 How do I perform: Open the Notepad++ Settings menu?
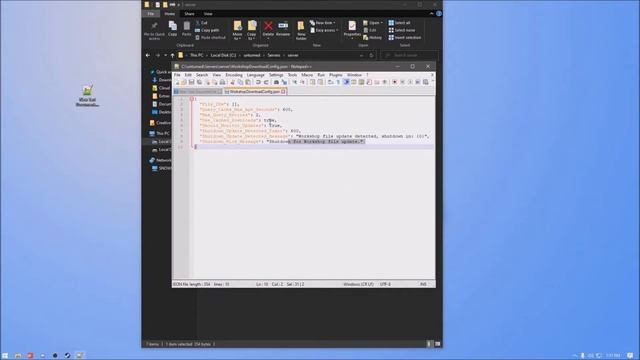[276, 75]
